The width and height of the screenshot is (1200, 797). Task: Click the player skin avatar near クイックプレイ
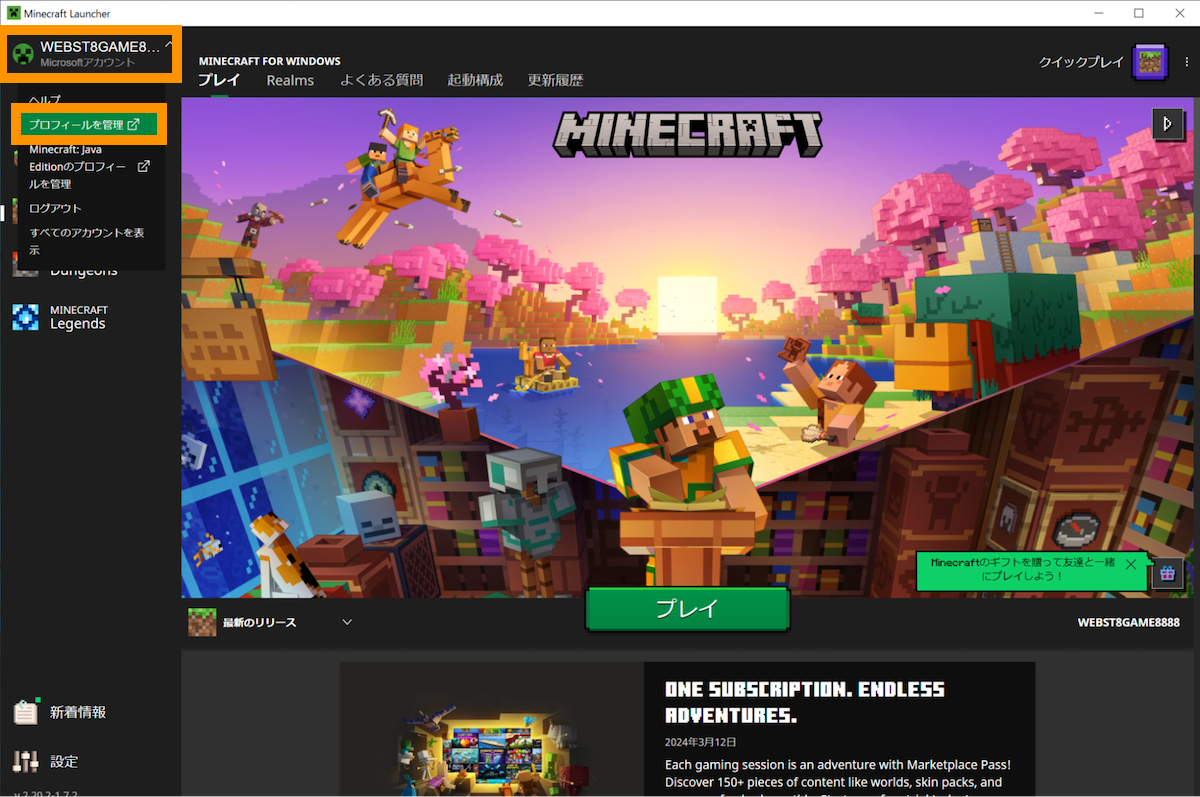[1149, 61]
